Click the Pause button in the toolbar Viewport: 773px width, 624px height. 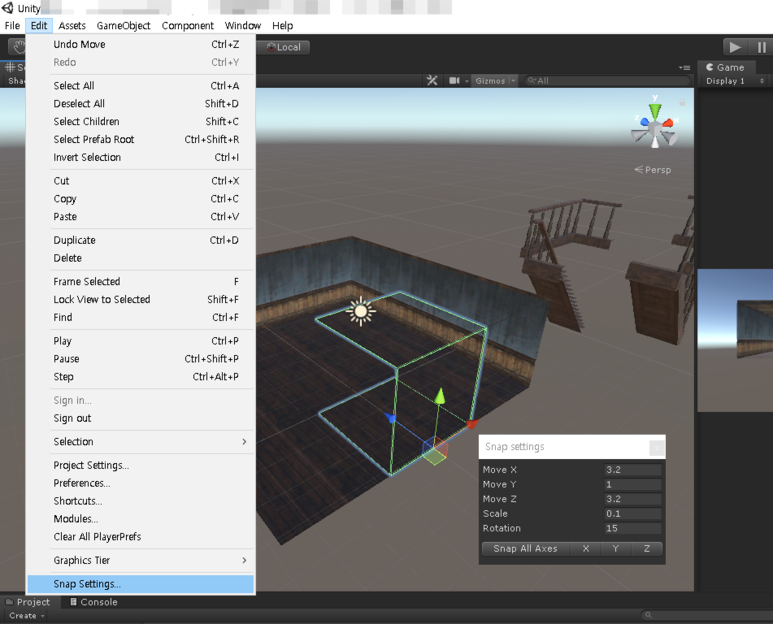pos(762,47)
